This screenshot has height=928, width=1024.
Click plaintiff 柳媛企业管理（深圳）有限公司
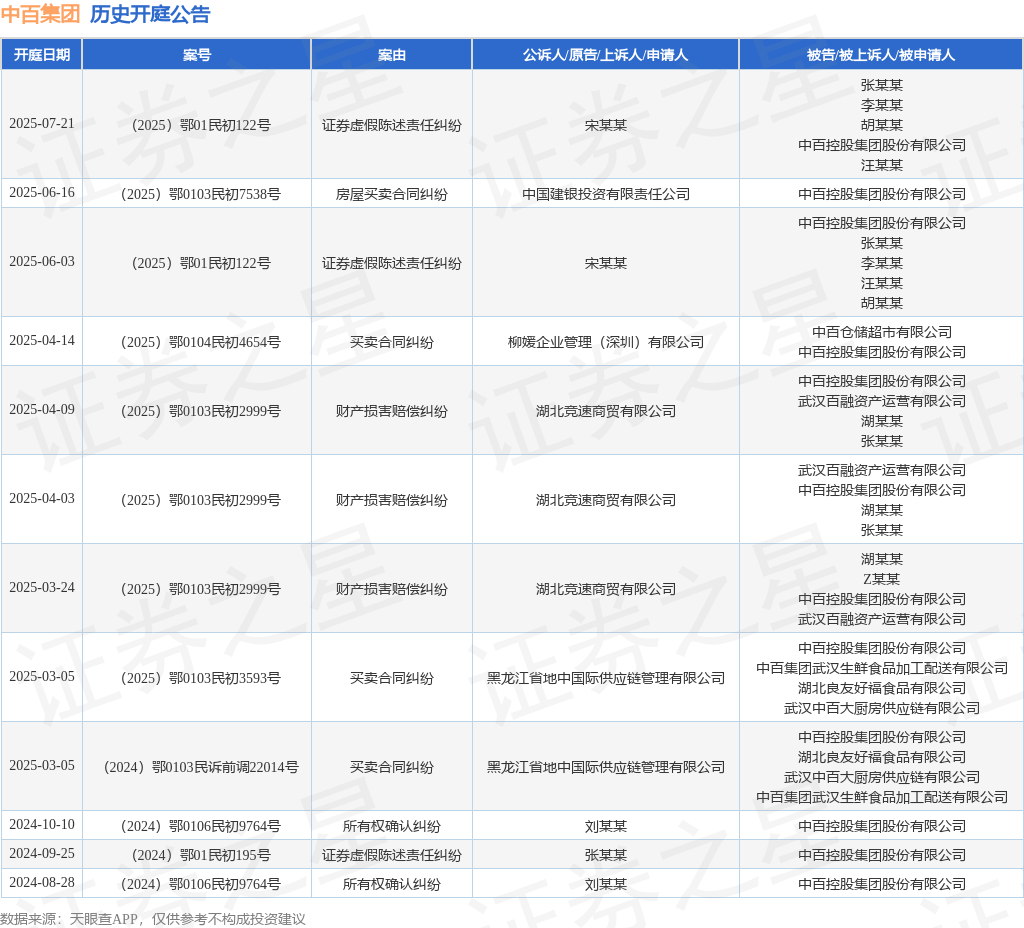pyautogui.click(x=606, y=342)
